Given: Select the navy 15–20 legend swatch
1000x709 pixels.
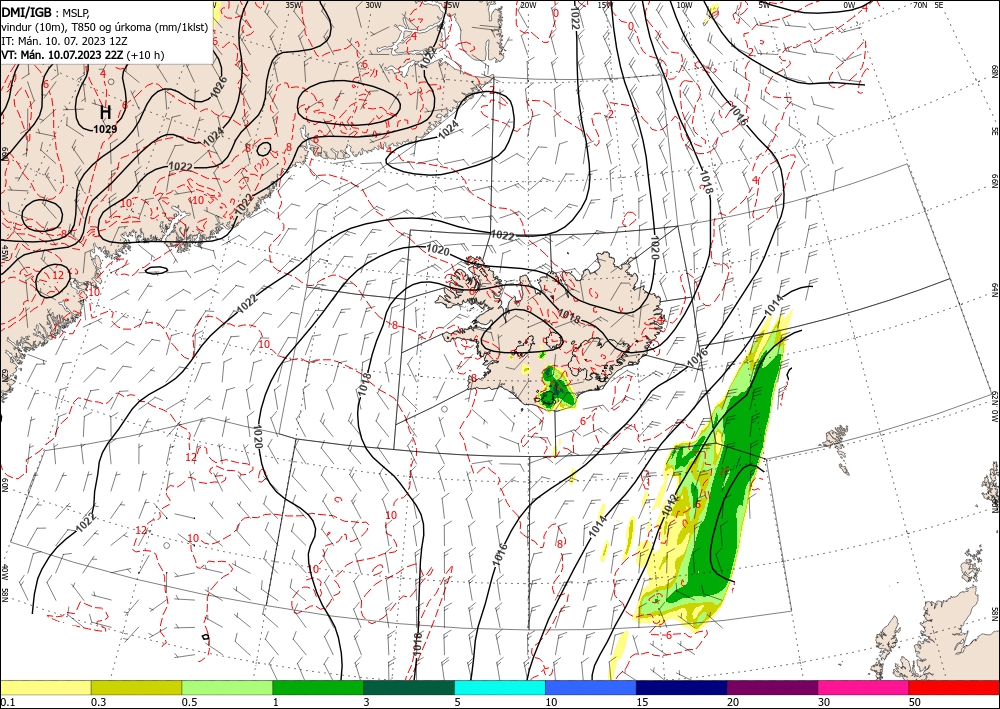Looking at the screenshot, I should (682, 687).
